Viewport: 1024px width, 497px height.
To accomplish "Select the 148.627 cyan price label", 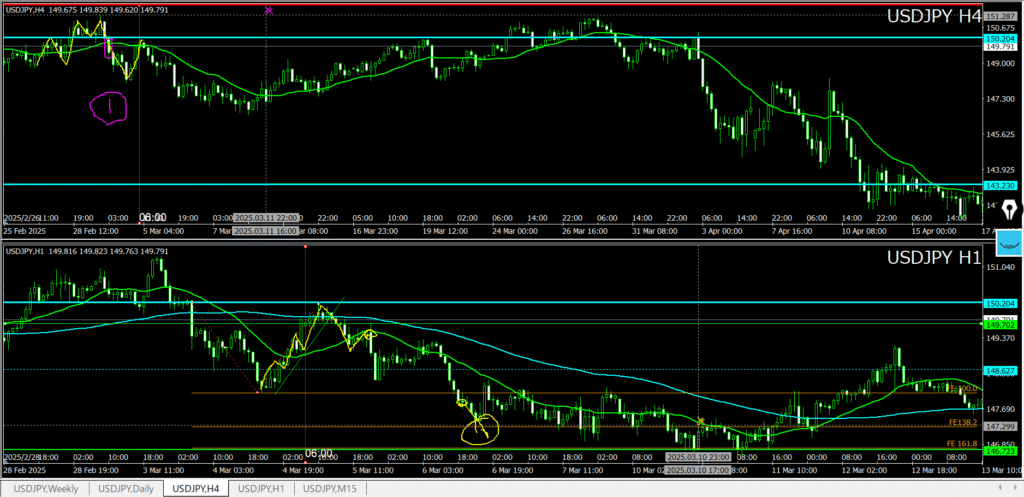I will click(1001, 370).
